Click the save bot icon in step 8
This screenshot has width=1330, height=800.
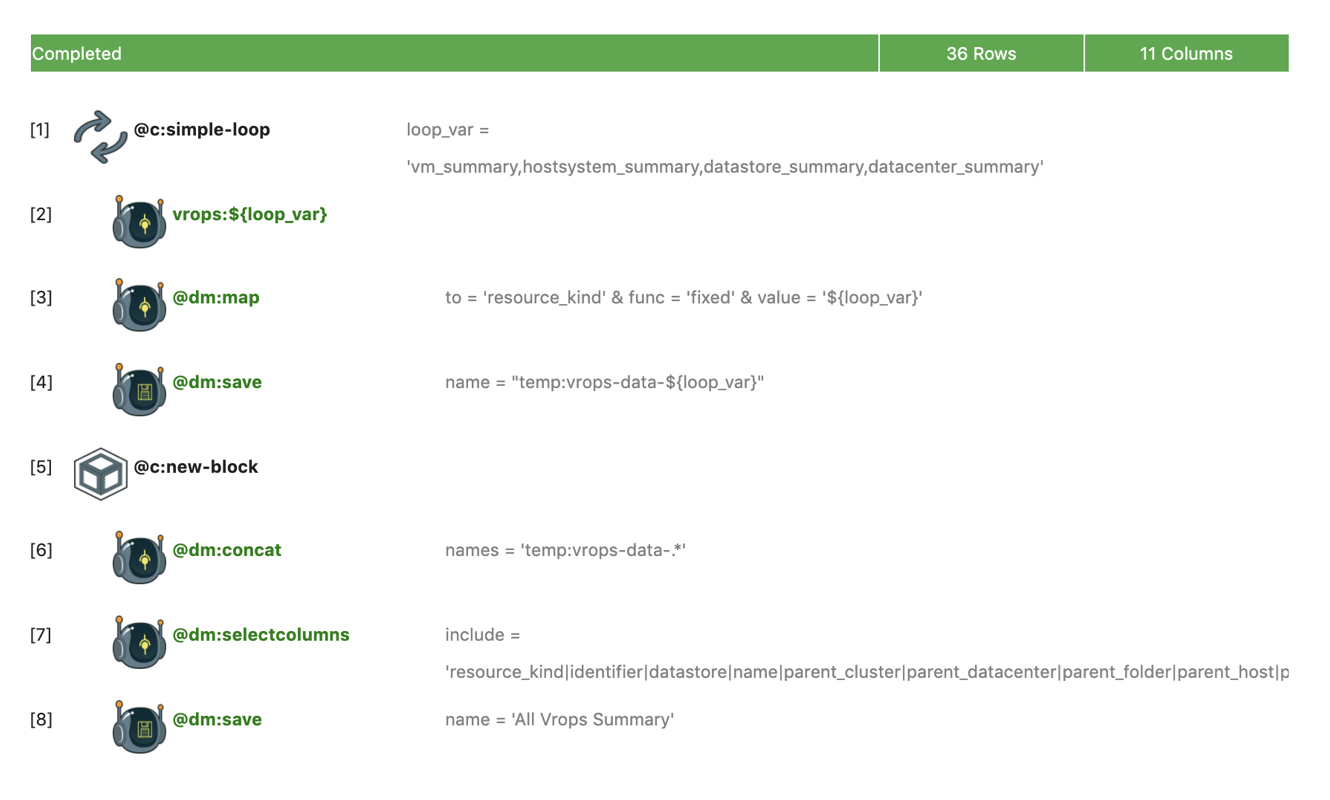[x=139, y=726]
